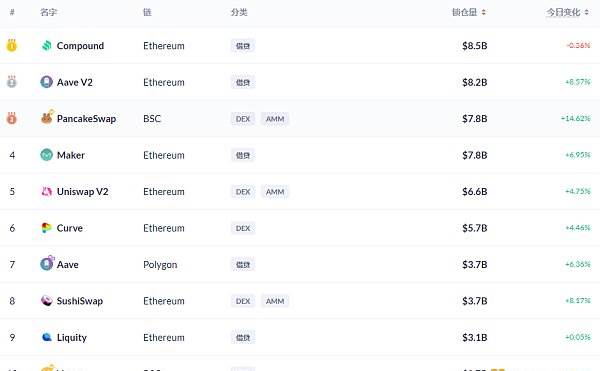
Task: Click the Maker logo icon
Action: coord(47,155)
